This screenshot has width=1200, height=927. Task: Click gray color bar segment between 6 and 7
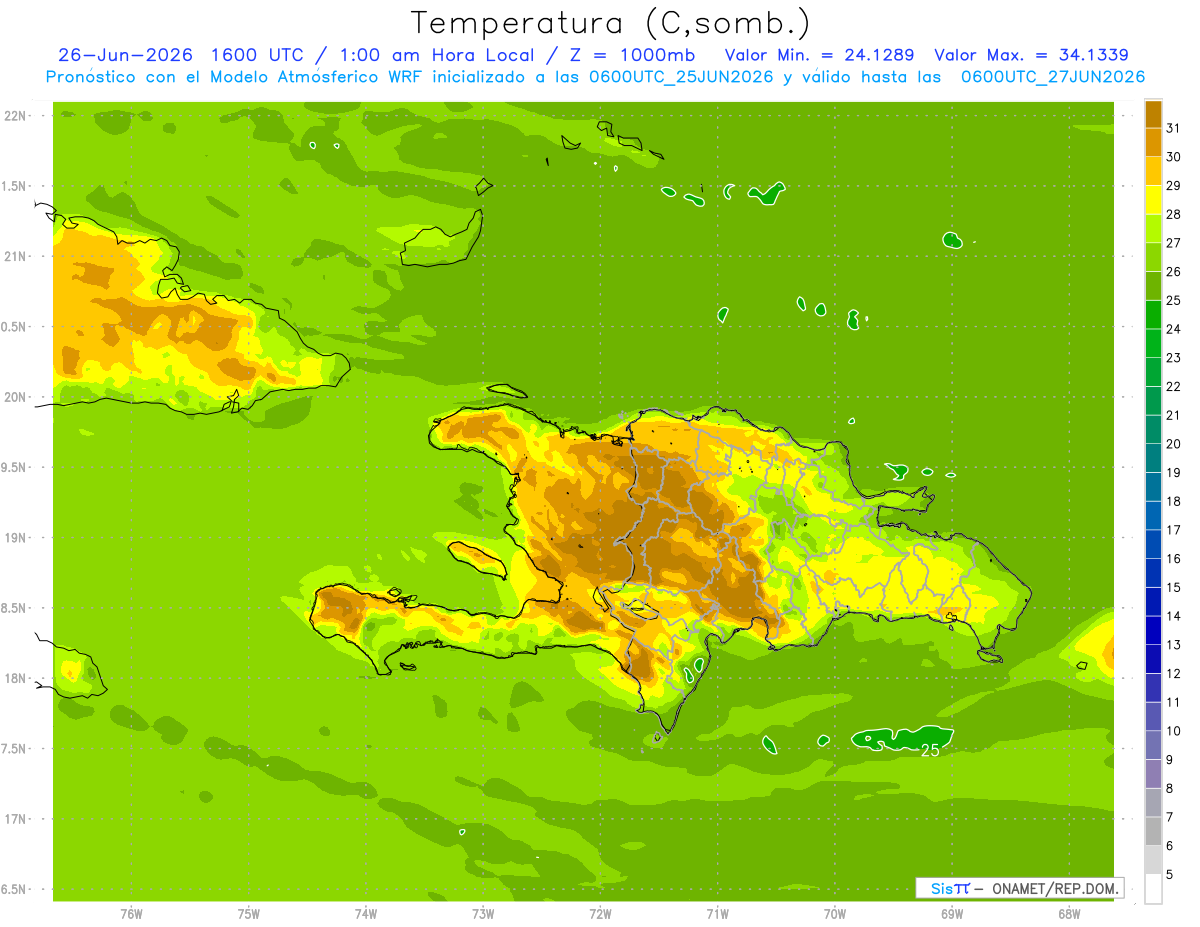coord(1153,831)
